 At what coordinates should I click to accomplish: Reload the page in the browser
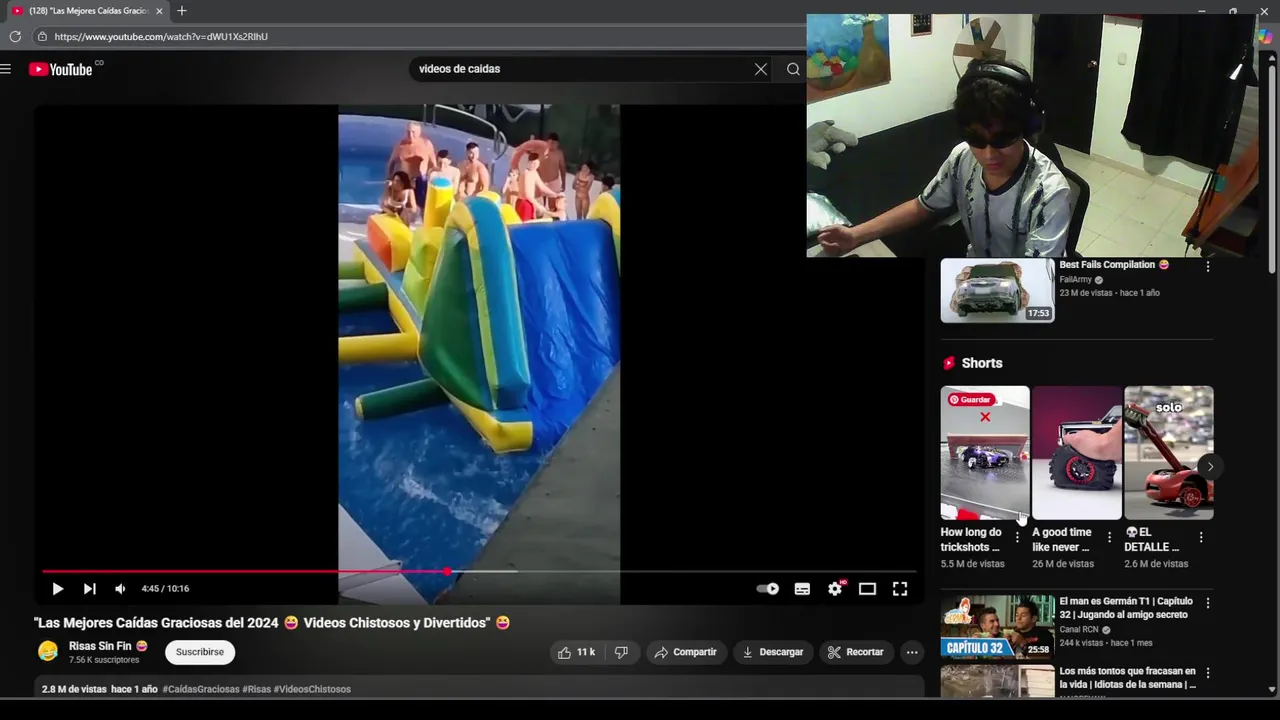15,36
